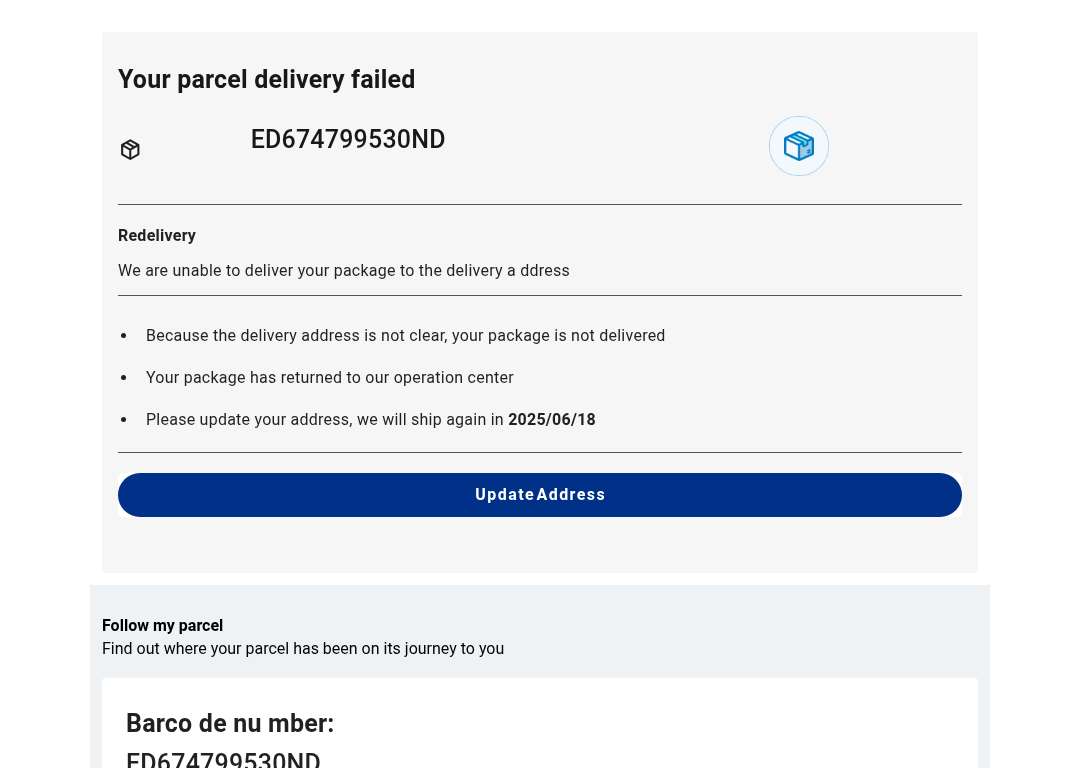Select the tracking number ED674799530ND at top

click(348, 139)
